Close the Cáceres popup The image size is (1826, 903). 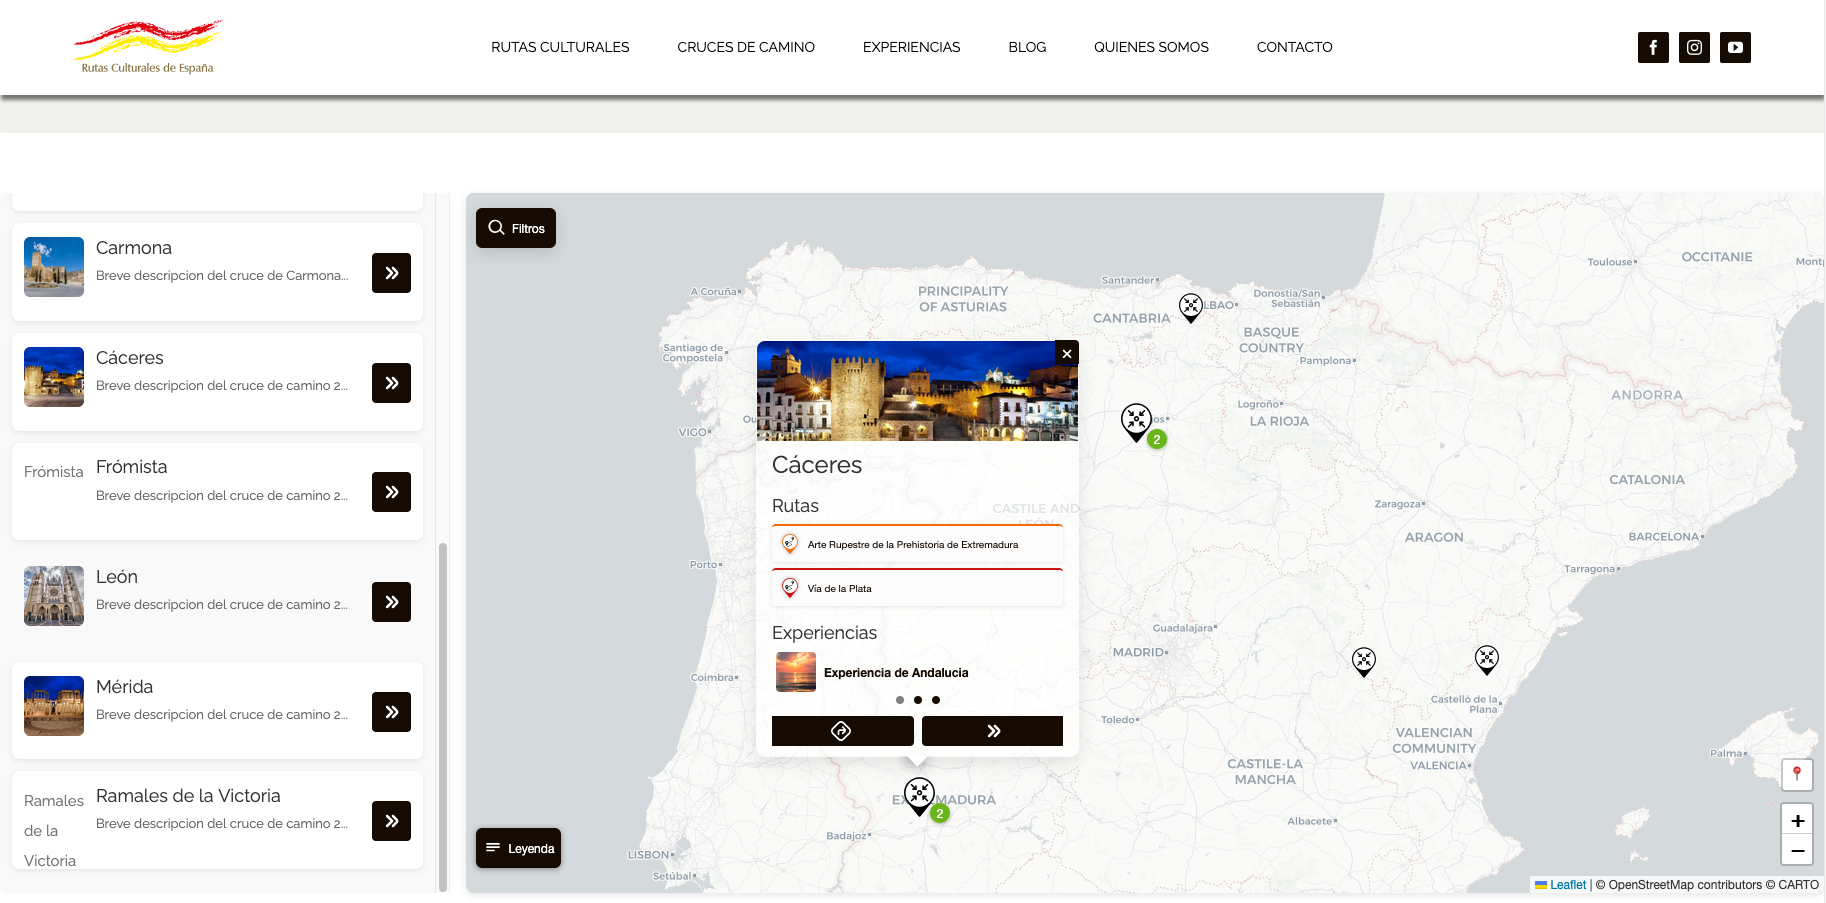[1067, 353]
